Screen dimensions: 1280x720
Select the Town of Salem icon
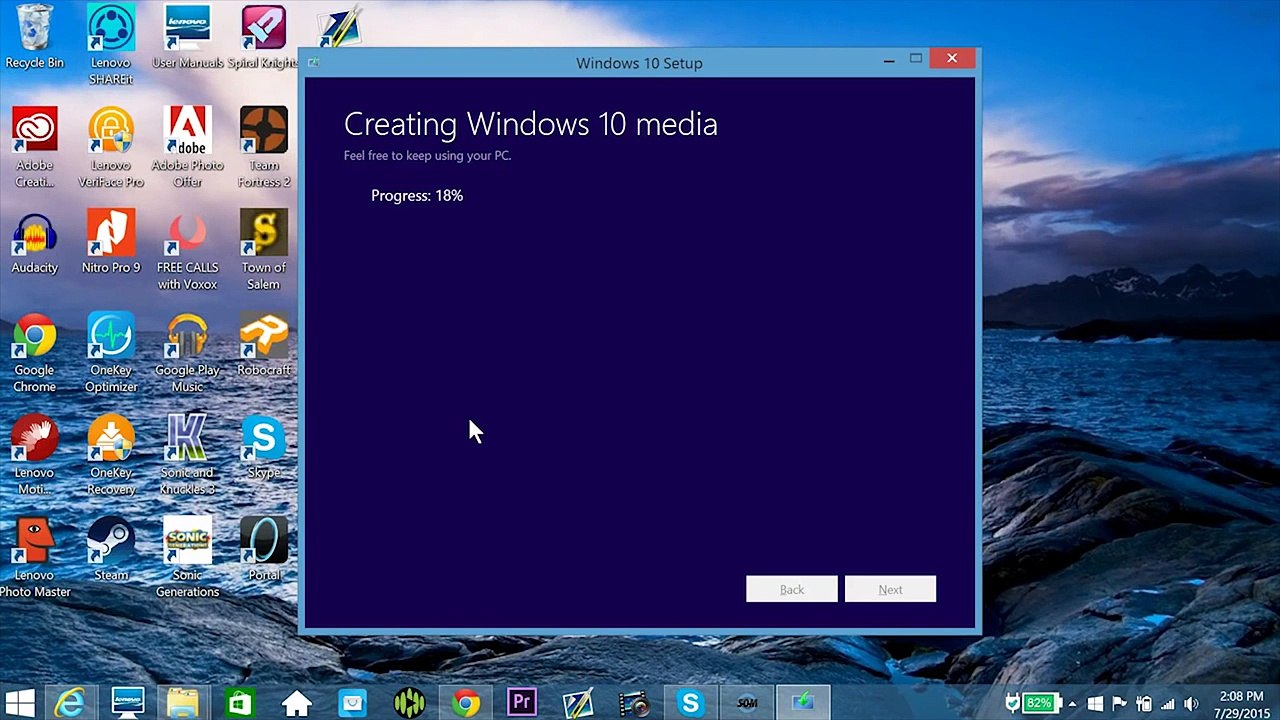pyautogui.click(x=264, y=251)
